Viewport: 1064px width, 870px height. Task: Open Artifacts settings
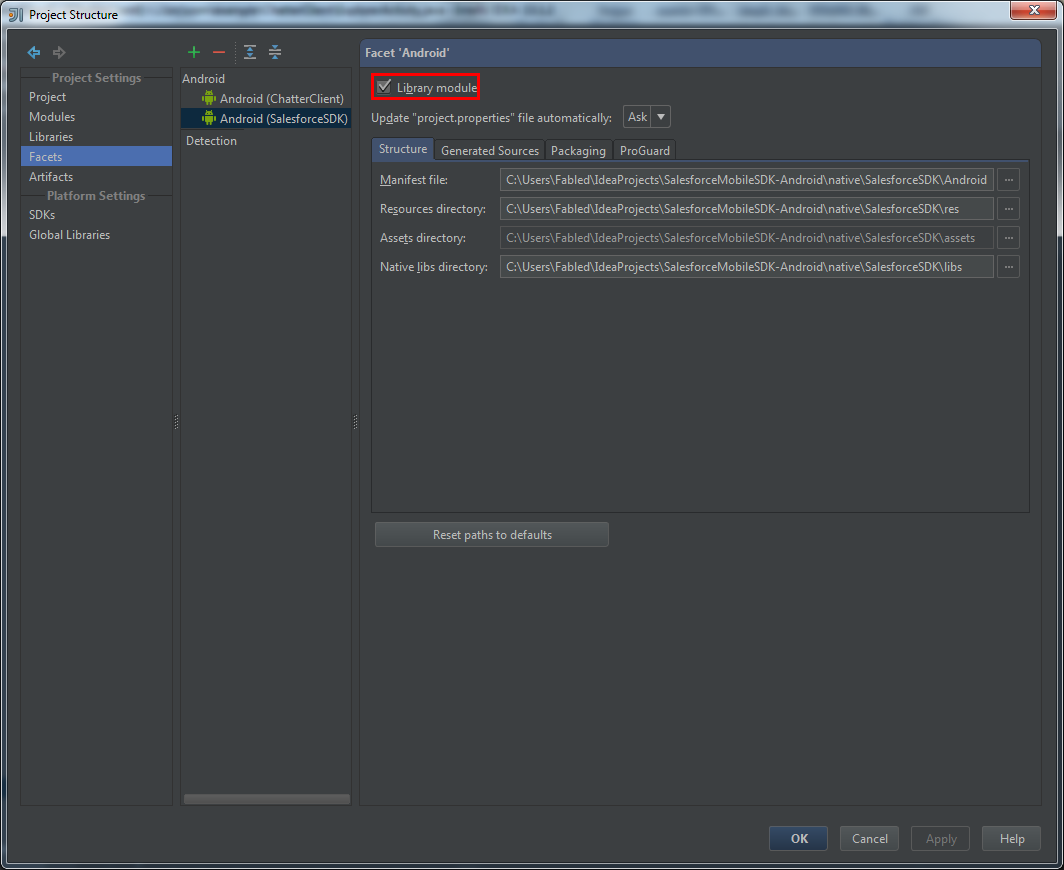96,176
